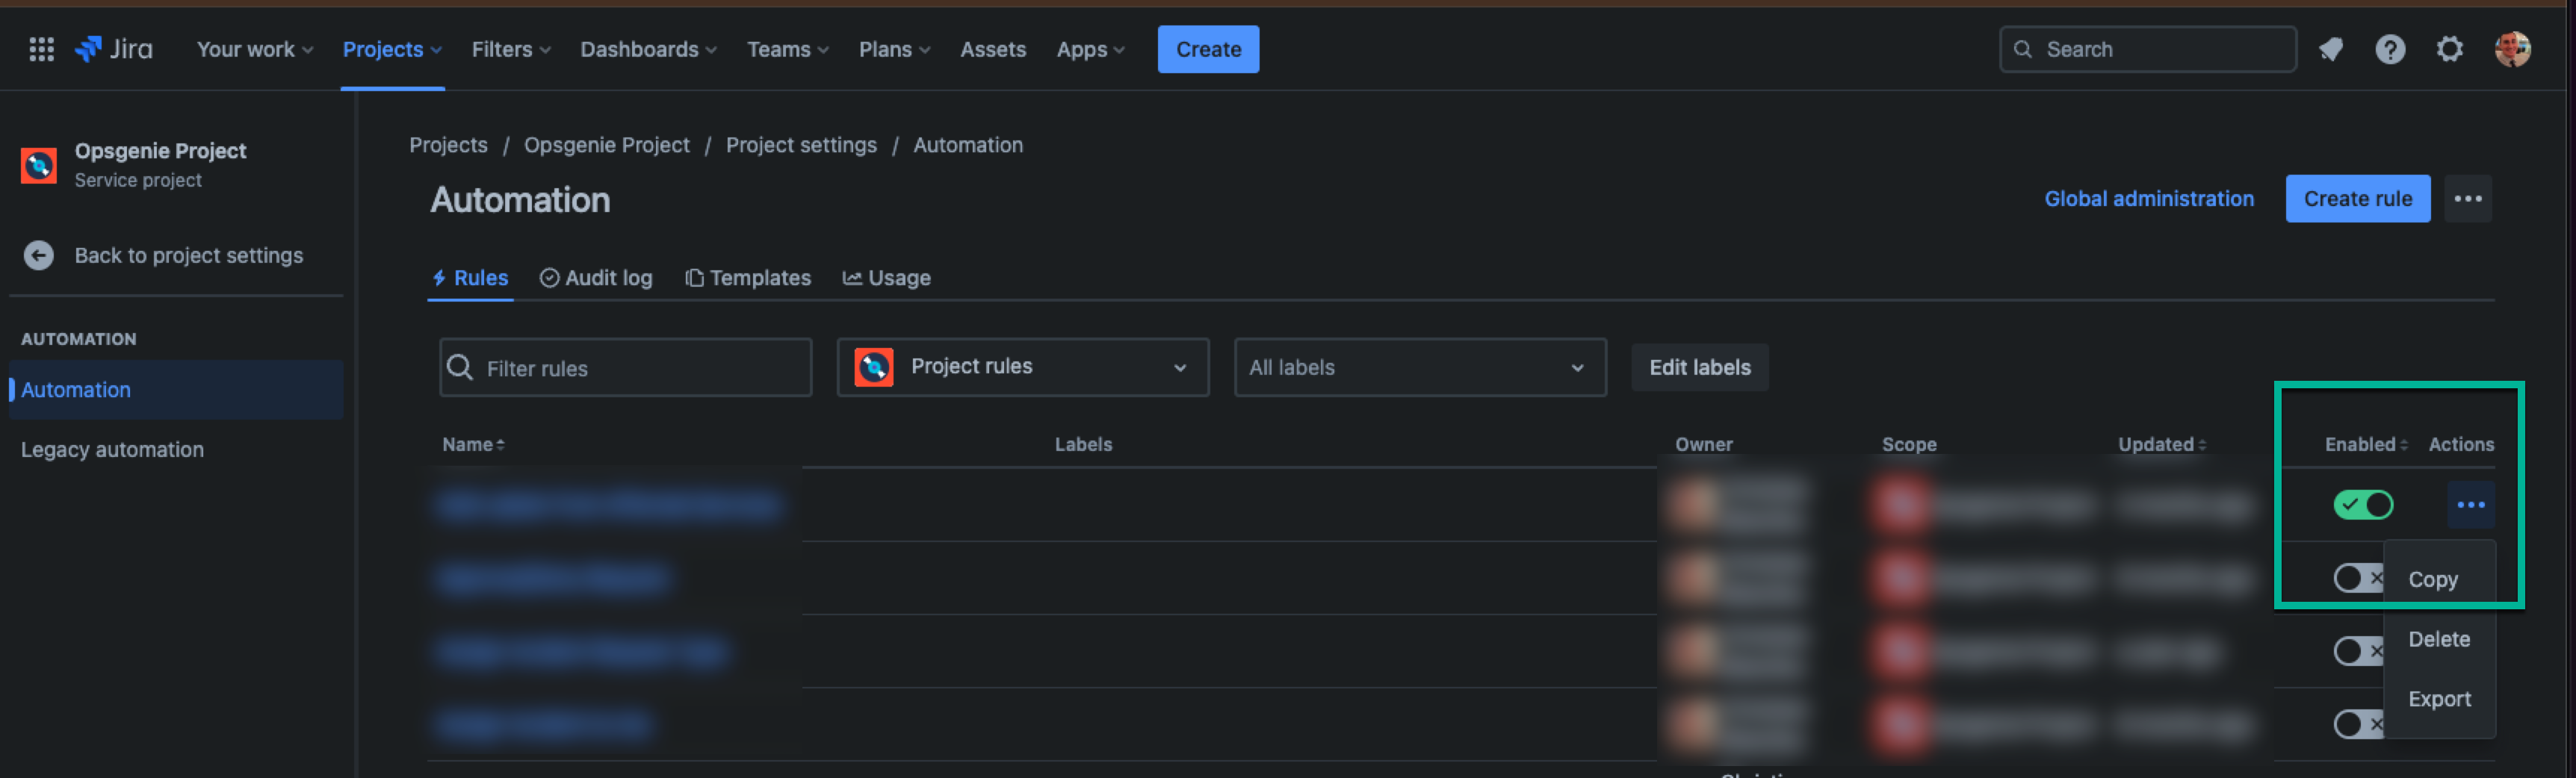The height and width of the screenshot is (778, 2576).
Task: Open the notifications icon
Action: coord(2331,49)
